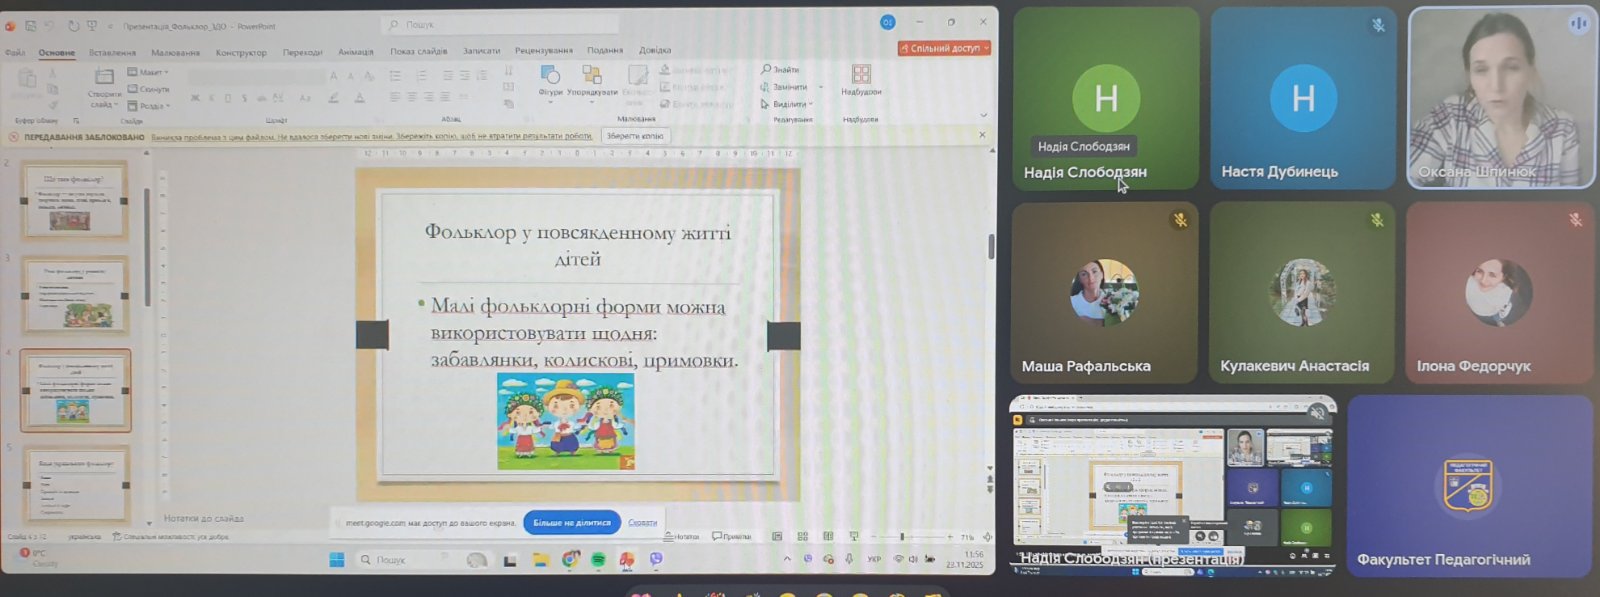
Task: Click the Знайти find tool
Action: click(x=780, y=69)
